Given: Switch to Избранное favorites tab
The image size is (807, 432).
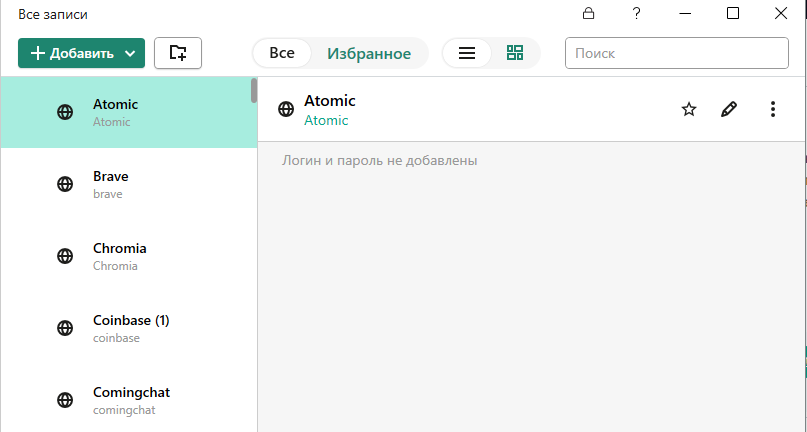Looking at the screenshot, I should click(x=369, y=53).
